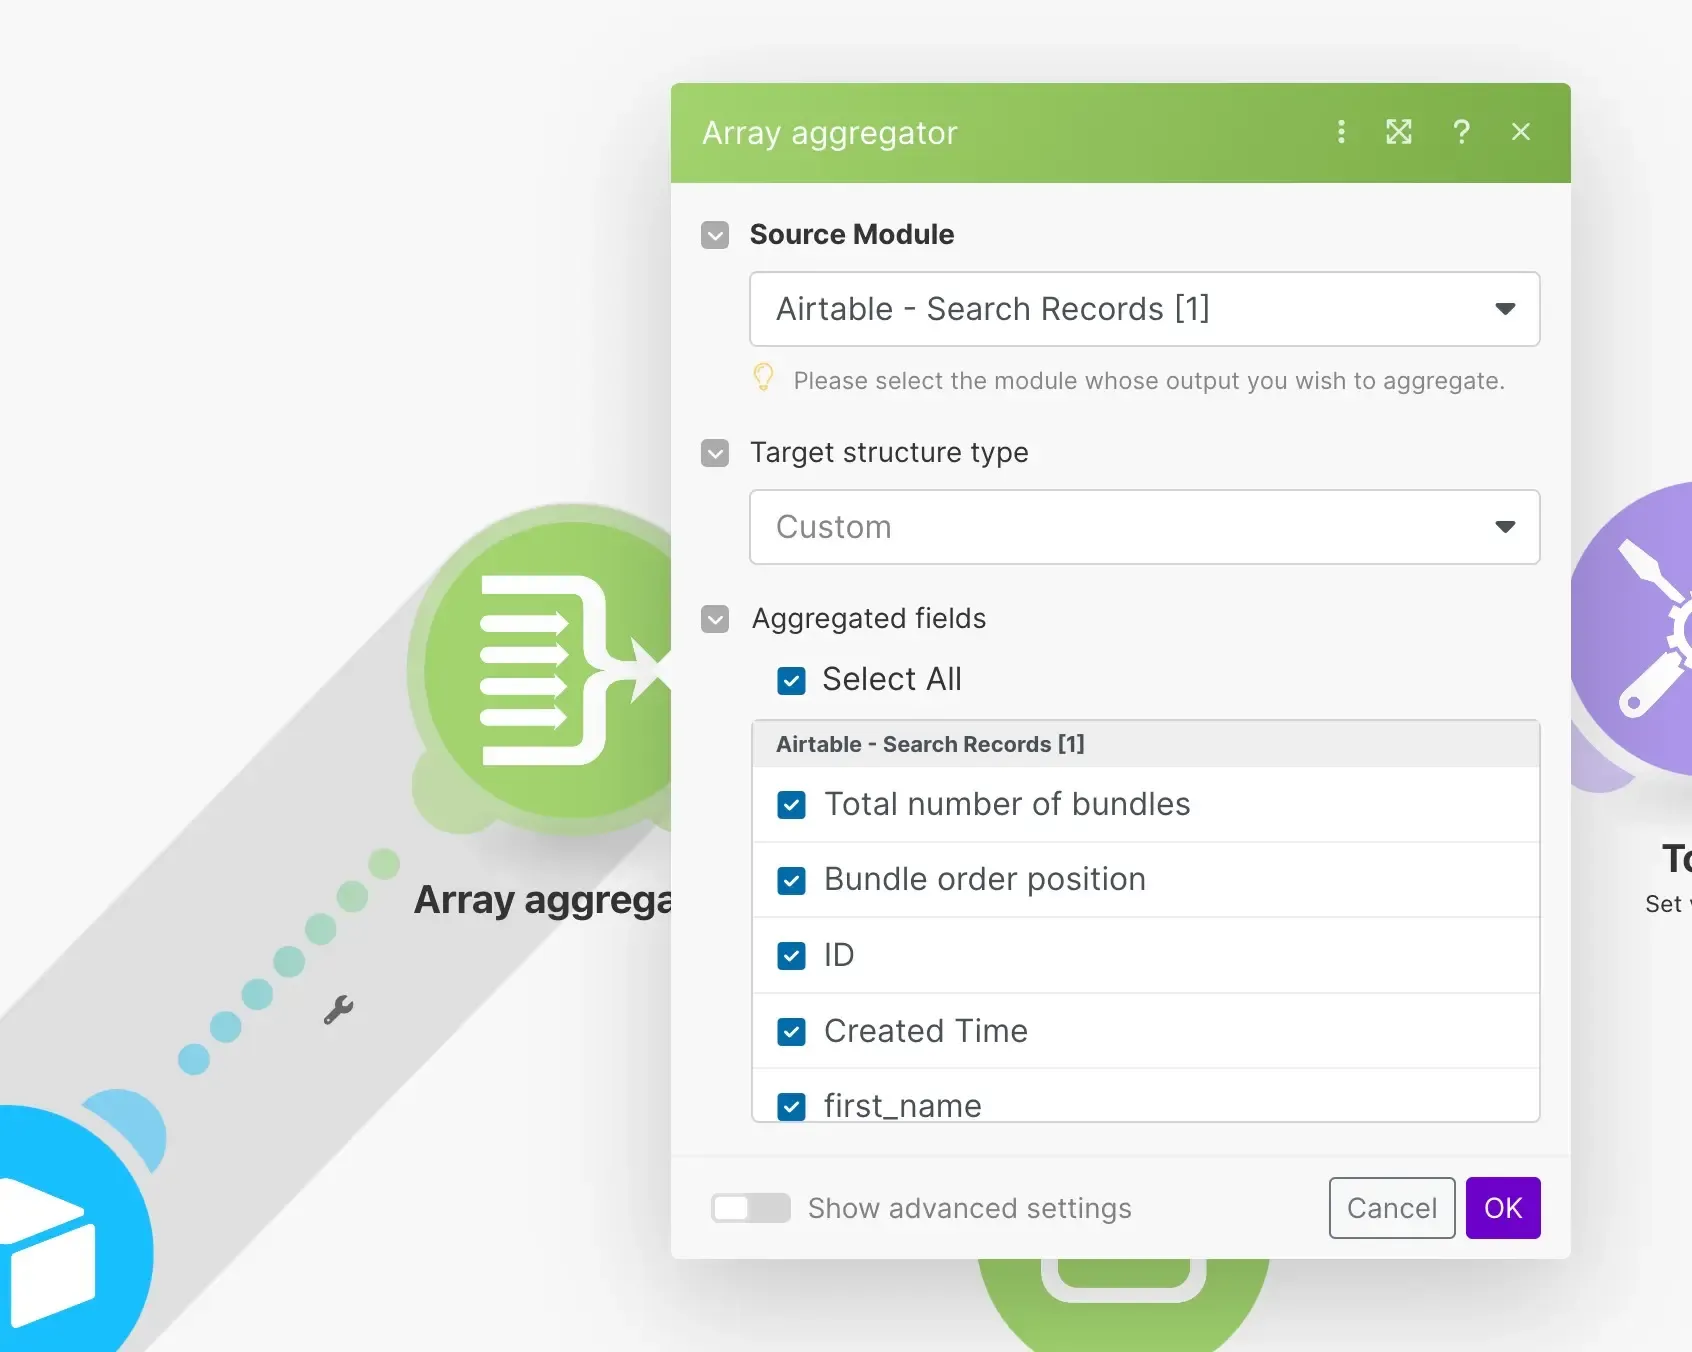Uncheck Bundle order position field
The height and width of the screenshot is (1352, 1692).
[x=791, y=880]
